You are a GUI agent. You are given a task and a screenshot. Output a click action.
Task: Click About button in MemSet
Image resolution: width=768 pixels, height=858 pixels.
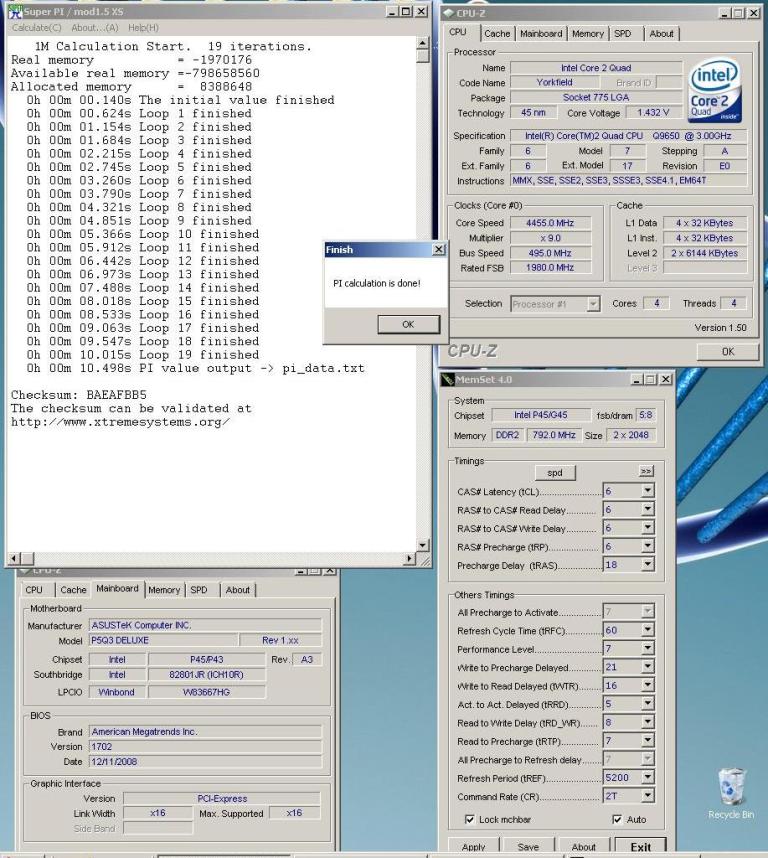pyautogui.click(x=584, y=846)
